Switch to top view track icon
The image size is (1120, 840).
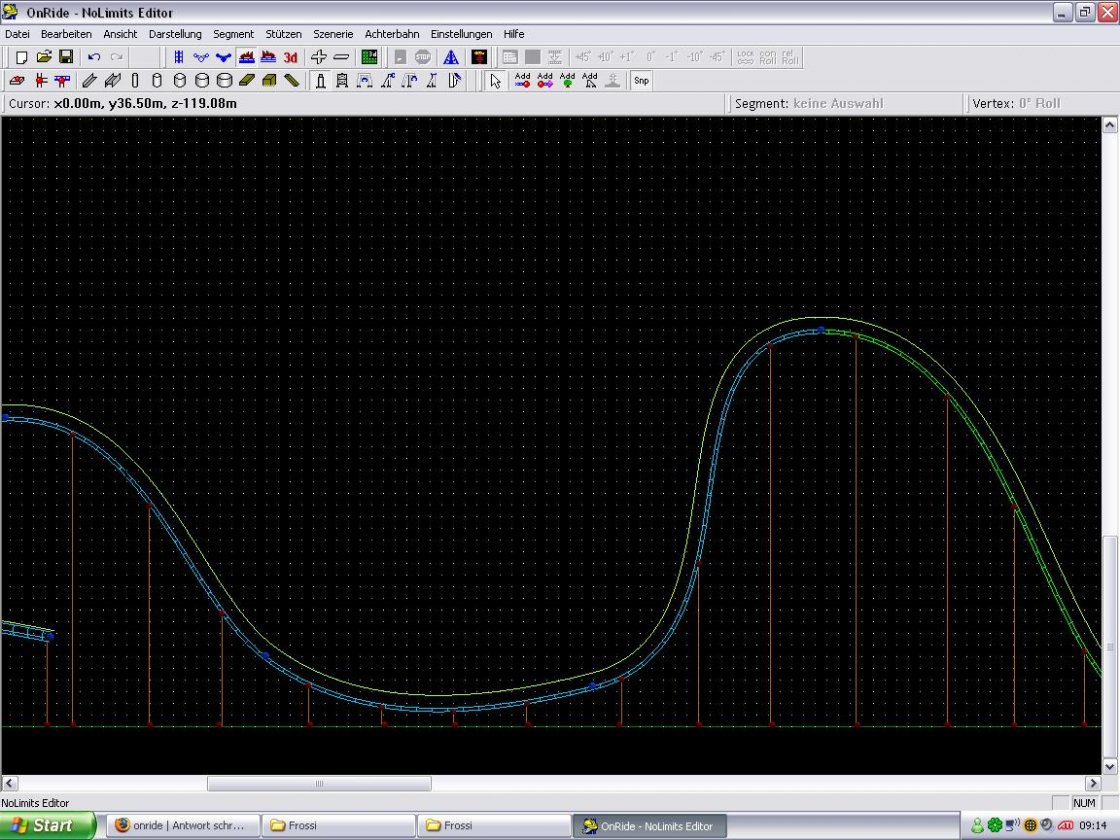[179, 57]
